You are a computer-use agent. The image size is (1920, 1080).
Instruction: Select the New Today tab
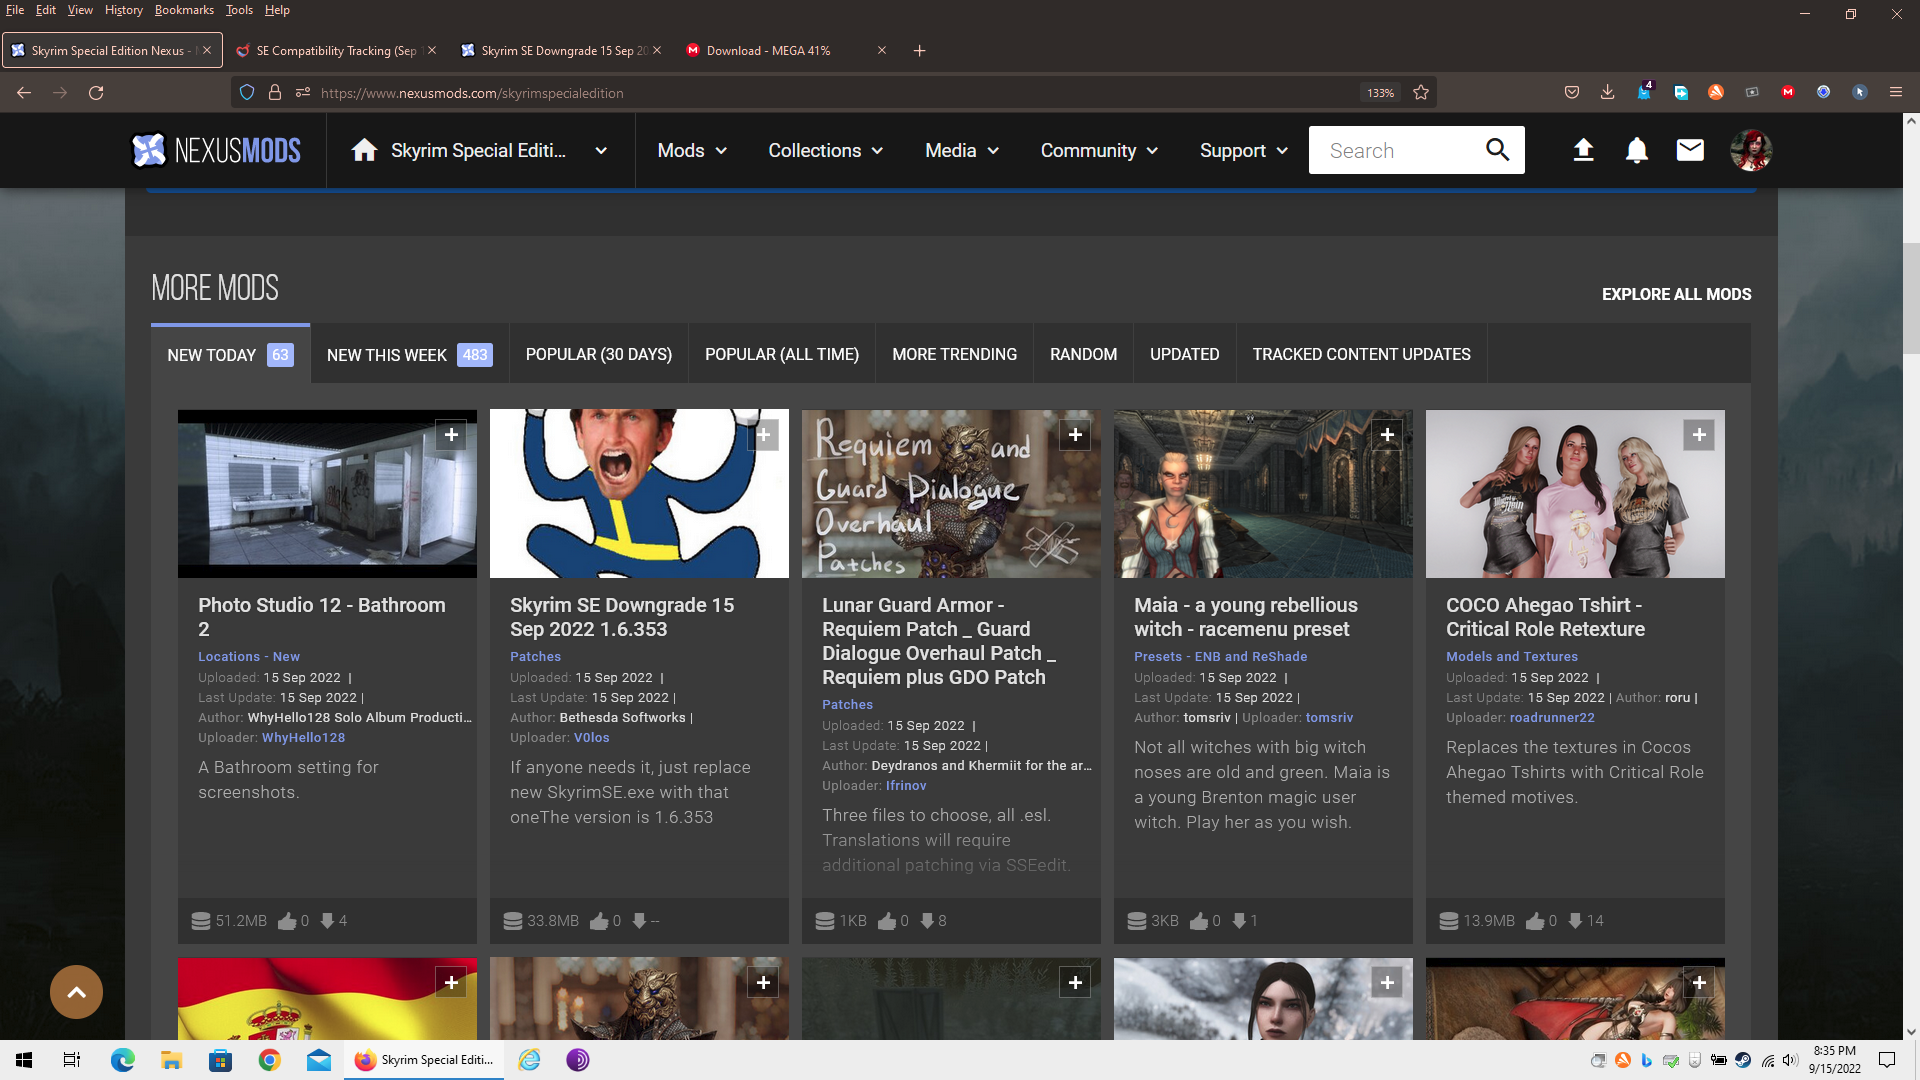click(231, 355)
